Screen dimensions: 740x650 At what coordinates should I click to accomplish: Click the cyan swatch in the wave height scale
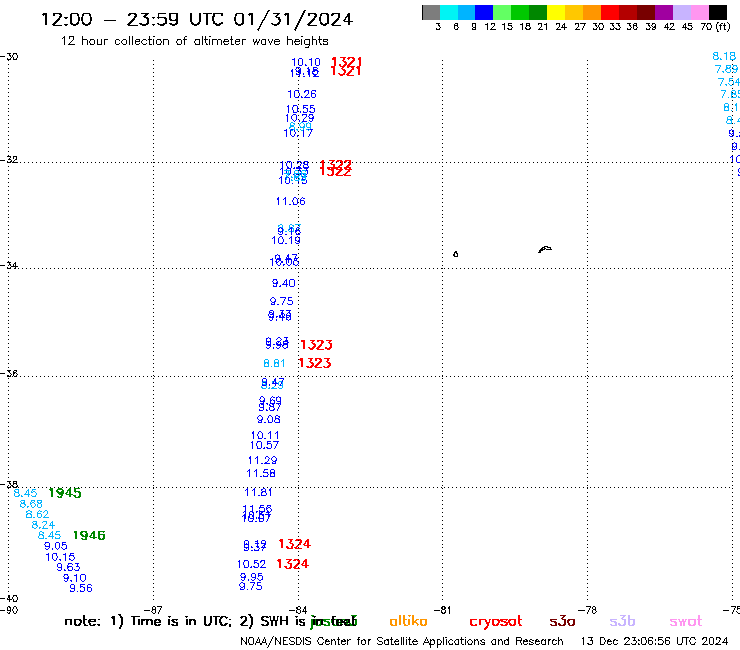click(449, 12)
